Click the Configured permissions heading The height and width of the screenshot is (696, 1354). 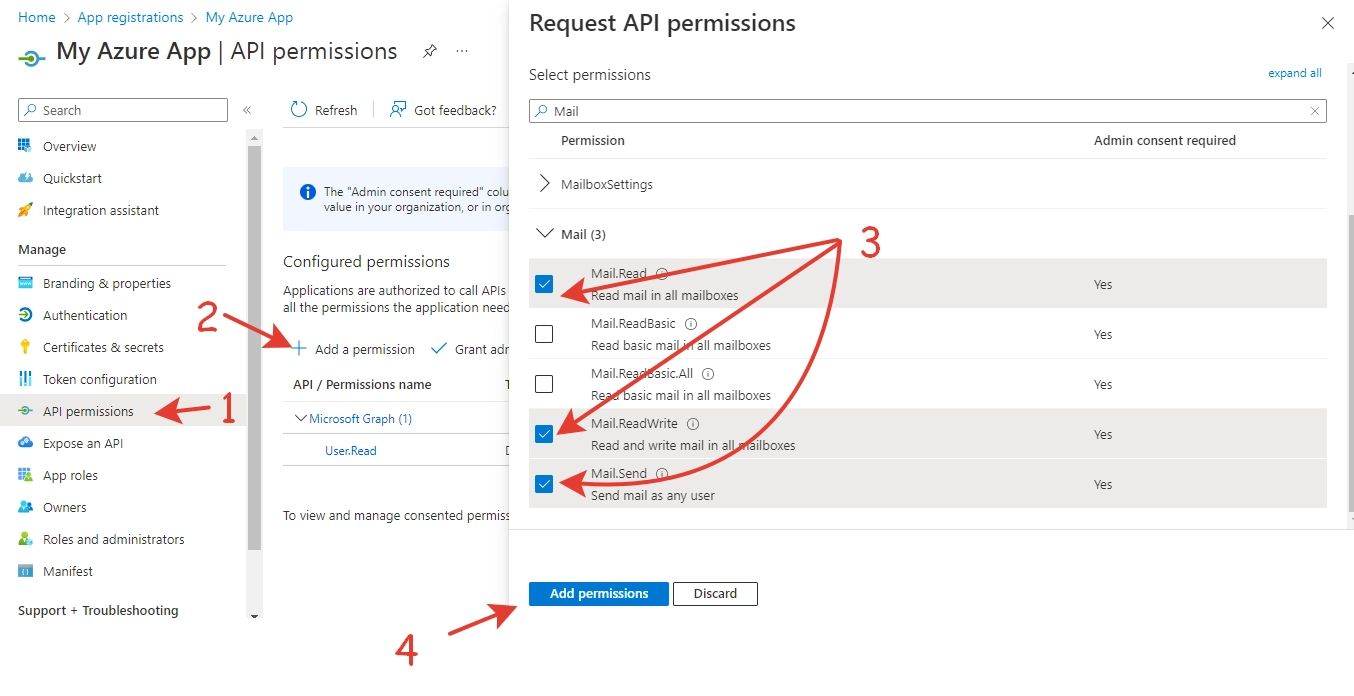[366, 261]
